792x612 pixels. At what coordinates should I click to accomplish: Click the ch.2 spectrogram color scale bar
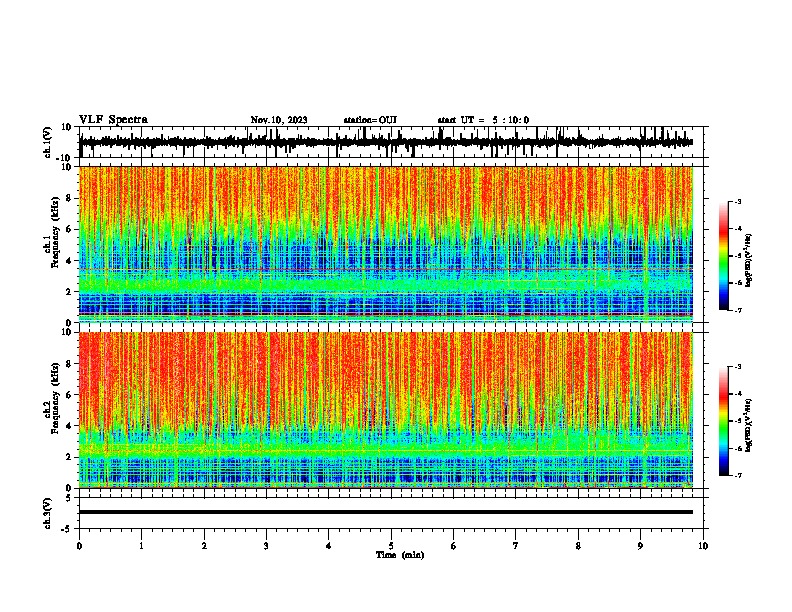point(723,421)
